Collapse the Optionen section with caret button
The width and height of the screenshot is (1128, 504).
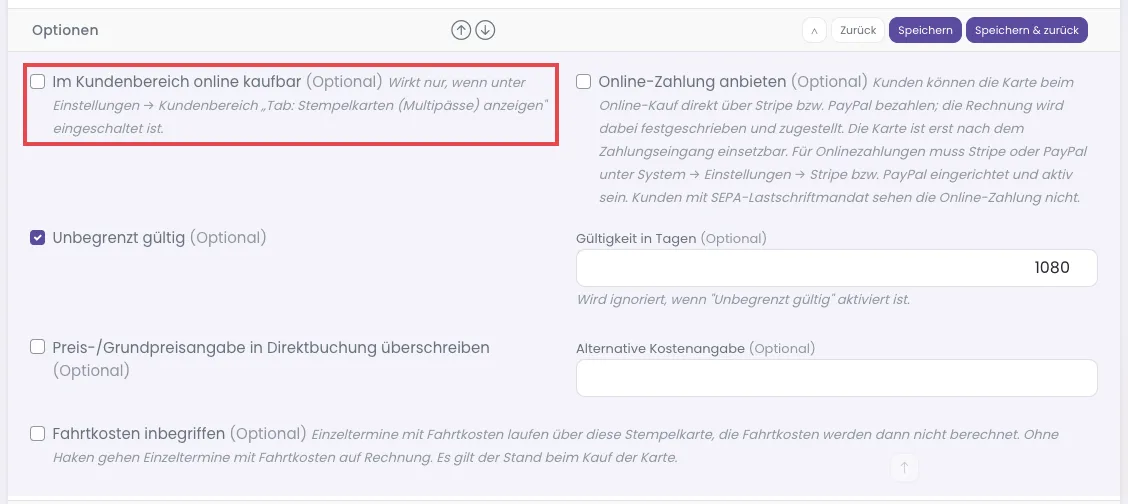coord(814,30)
